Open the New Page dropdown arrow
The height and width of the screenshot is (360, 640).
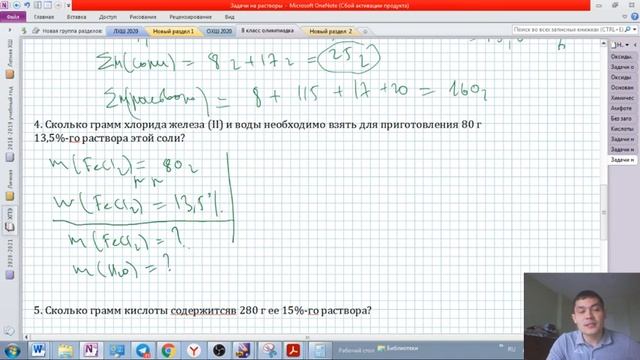coord(627,45)
